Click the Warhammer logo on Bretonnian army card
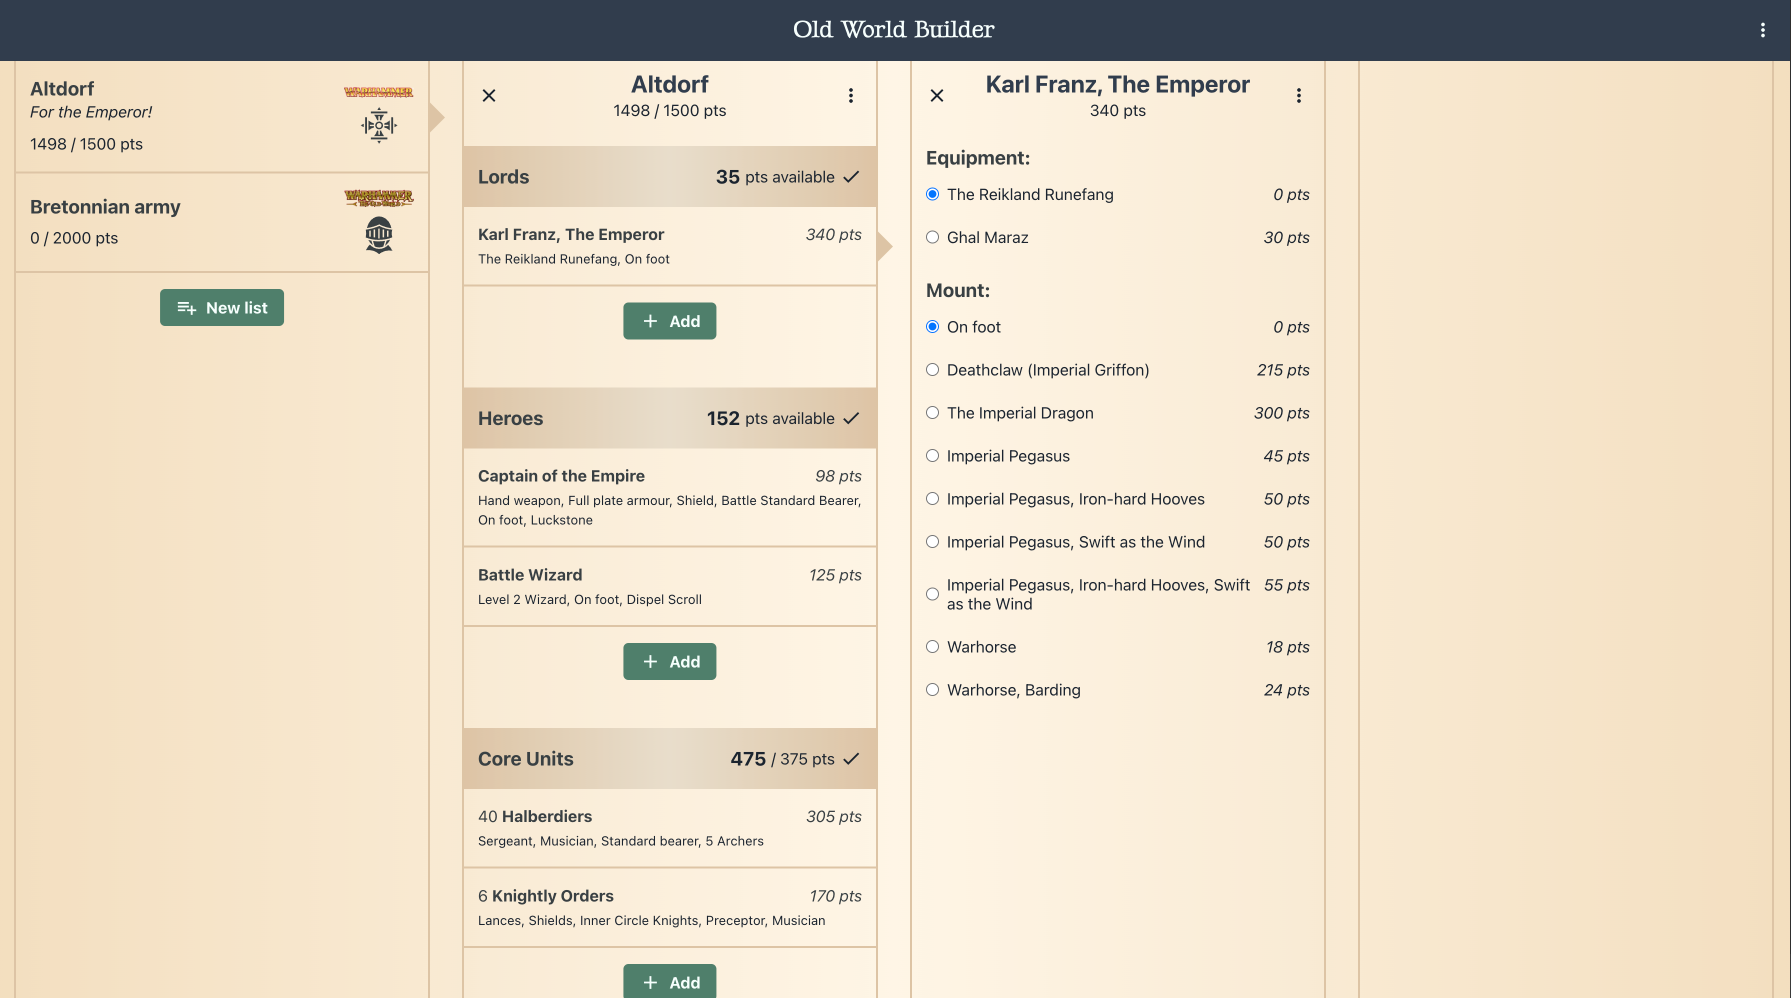The width and height of the screenshot is (1791, 998). point(379,198)
